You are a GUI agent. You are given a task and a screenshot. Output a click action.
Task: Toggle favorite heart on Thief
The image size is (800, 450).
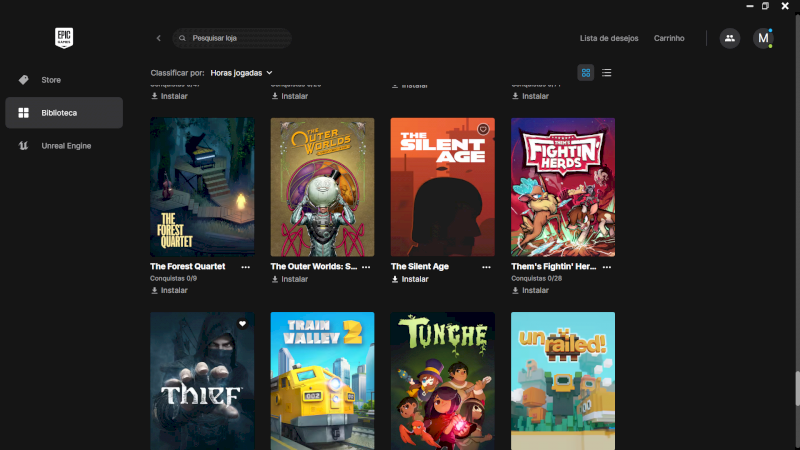242,323
